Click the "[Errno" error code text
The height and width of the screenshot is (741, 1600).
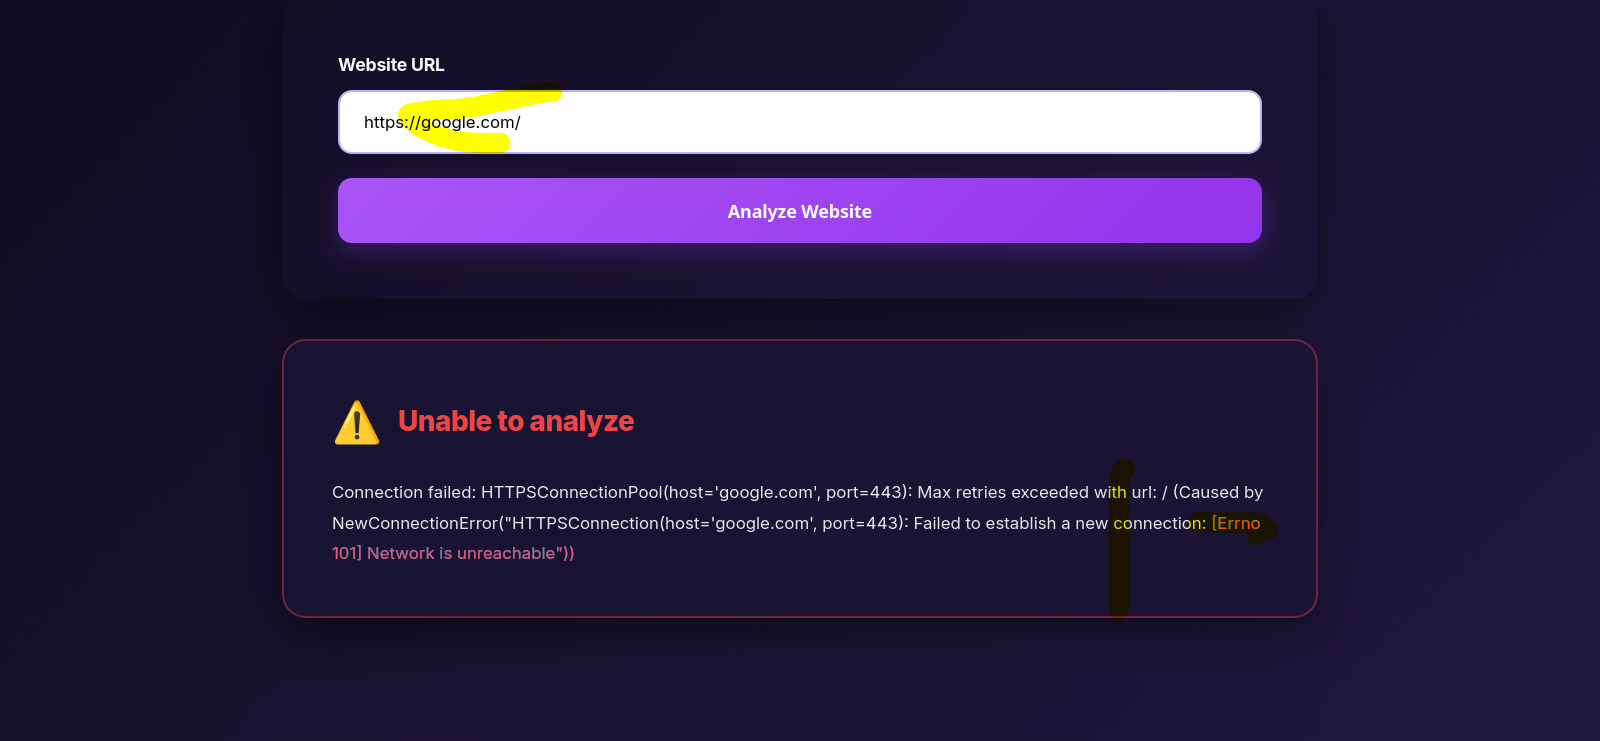tap(1236, 523)
